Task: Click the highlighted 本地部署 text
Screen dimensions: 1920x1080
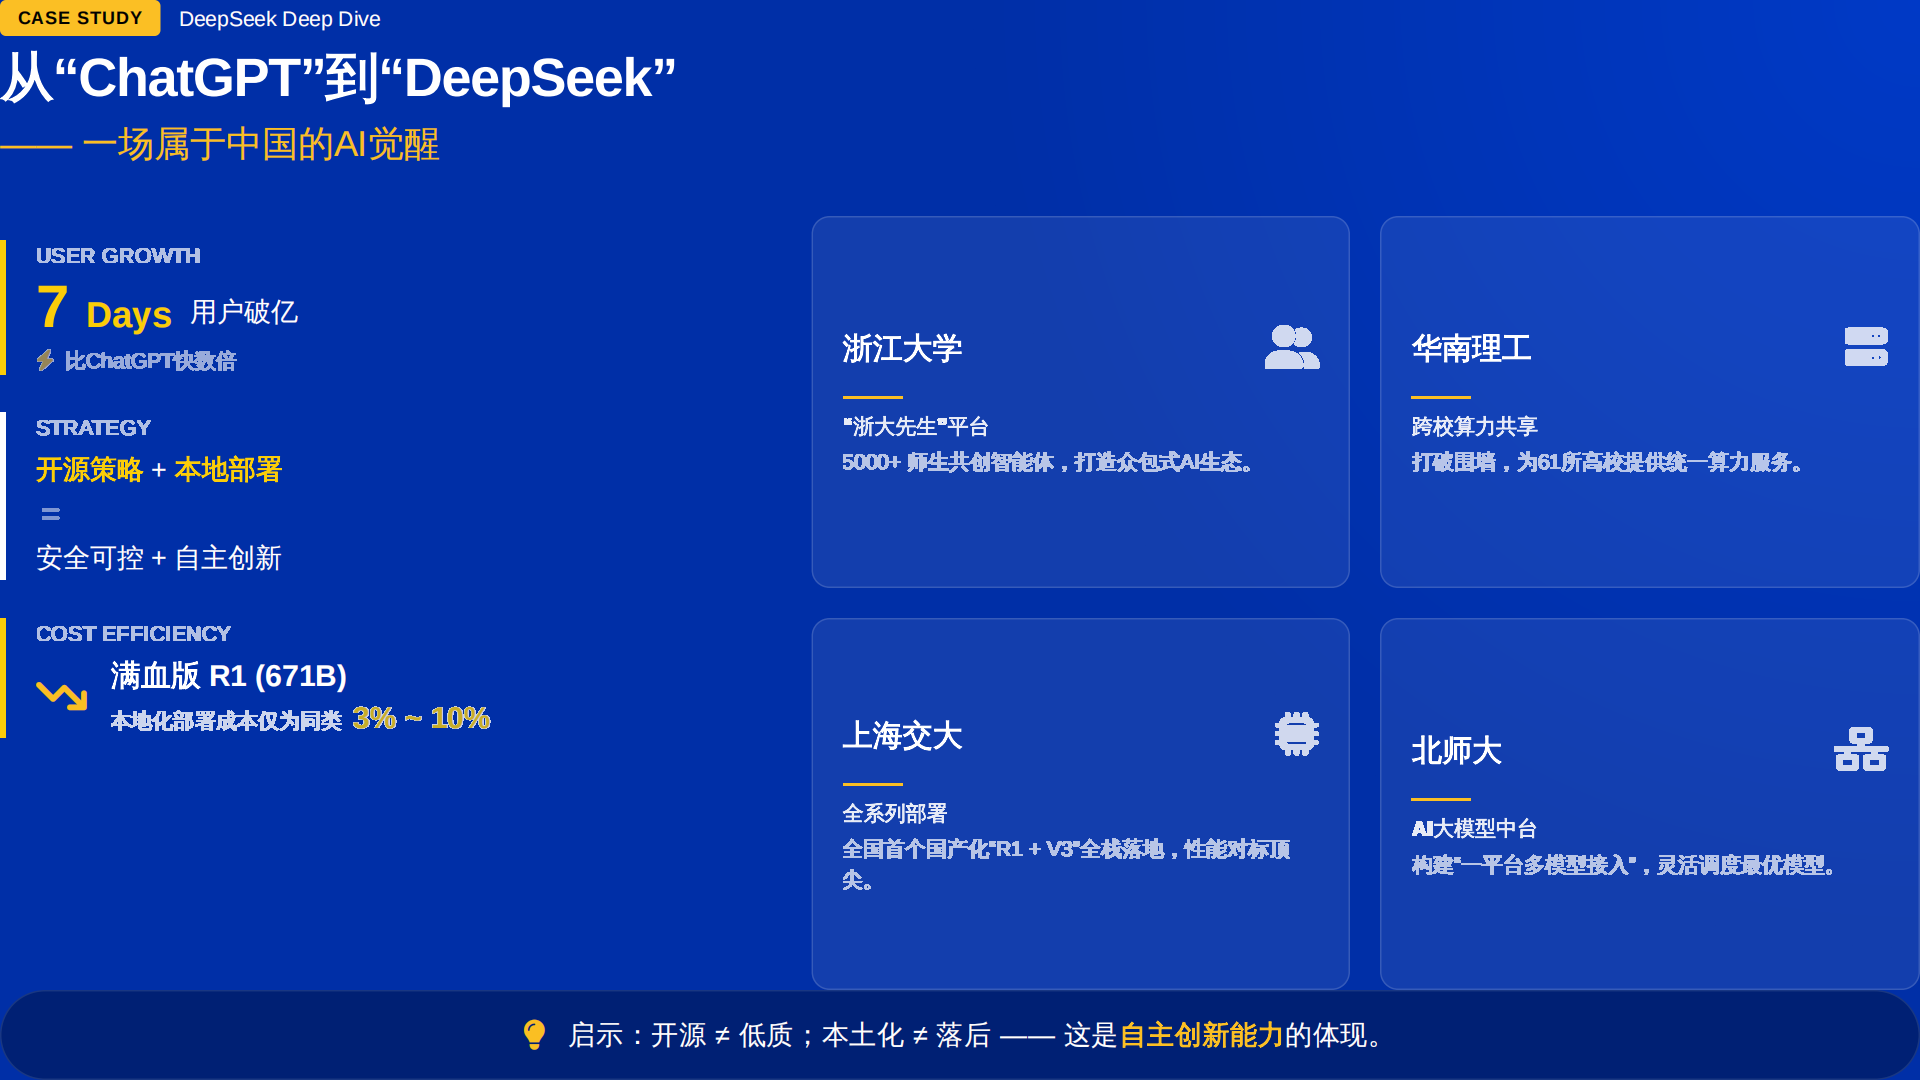Action: click(x=228, y=470)
